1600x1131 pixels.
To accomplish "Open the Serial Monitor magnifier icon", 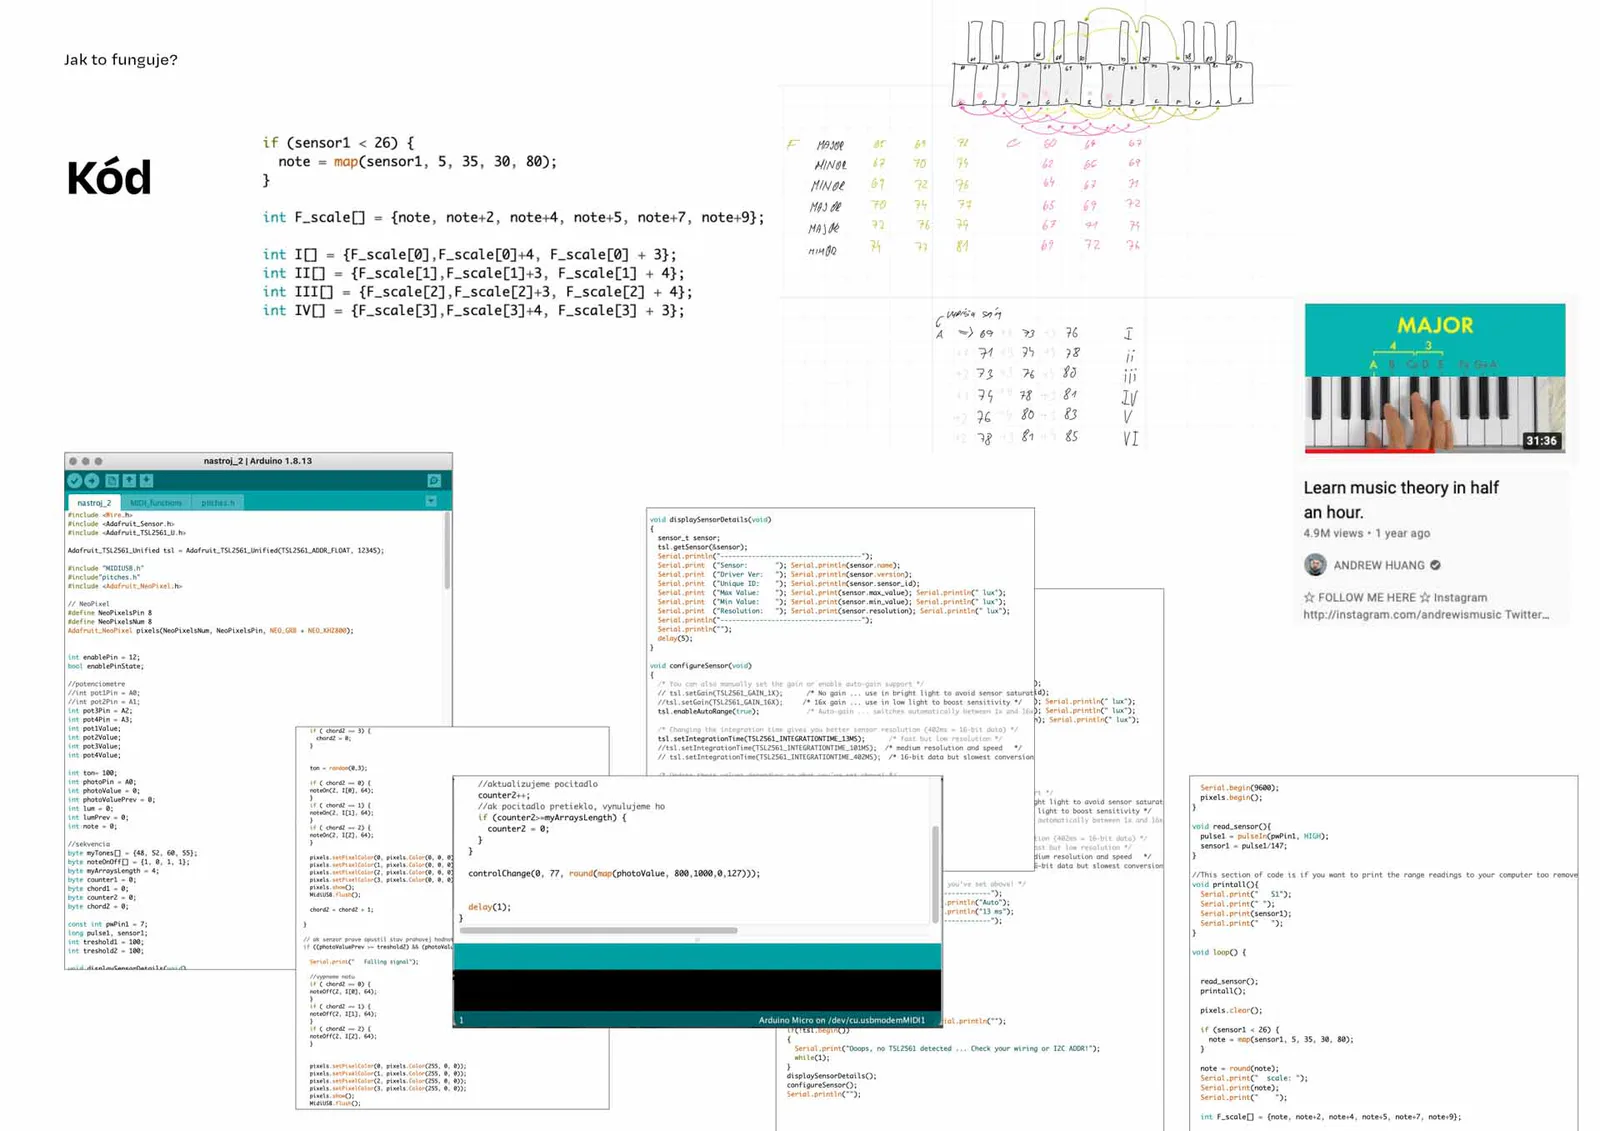I will tap(434, 481).
